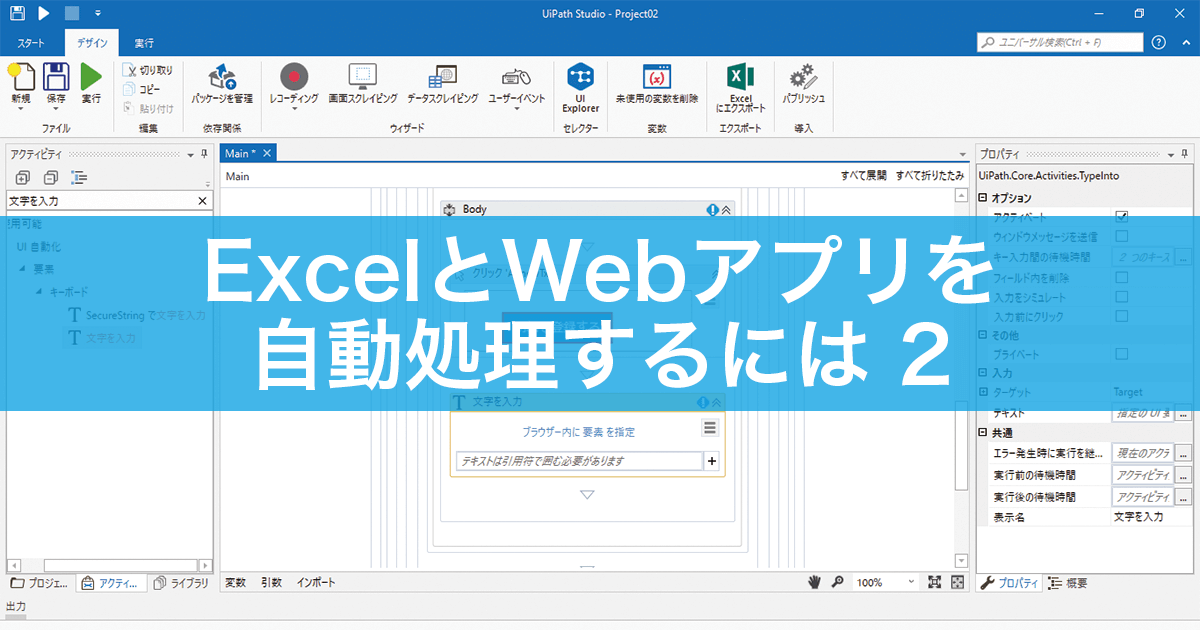Click Excelにエクスポート
1200x630 pixels.
pos(740,87)
